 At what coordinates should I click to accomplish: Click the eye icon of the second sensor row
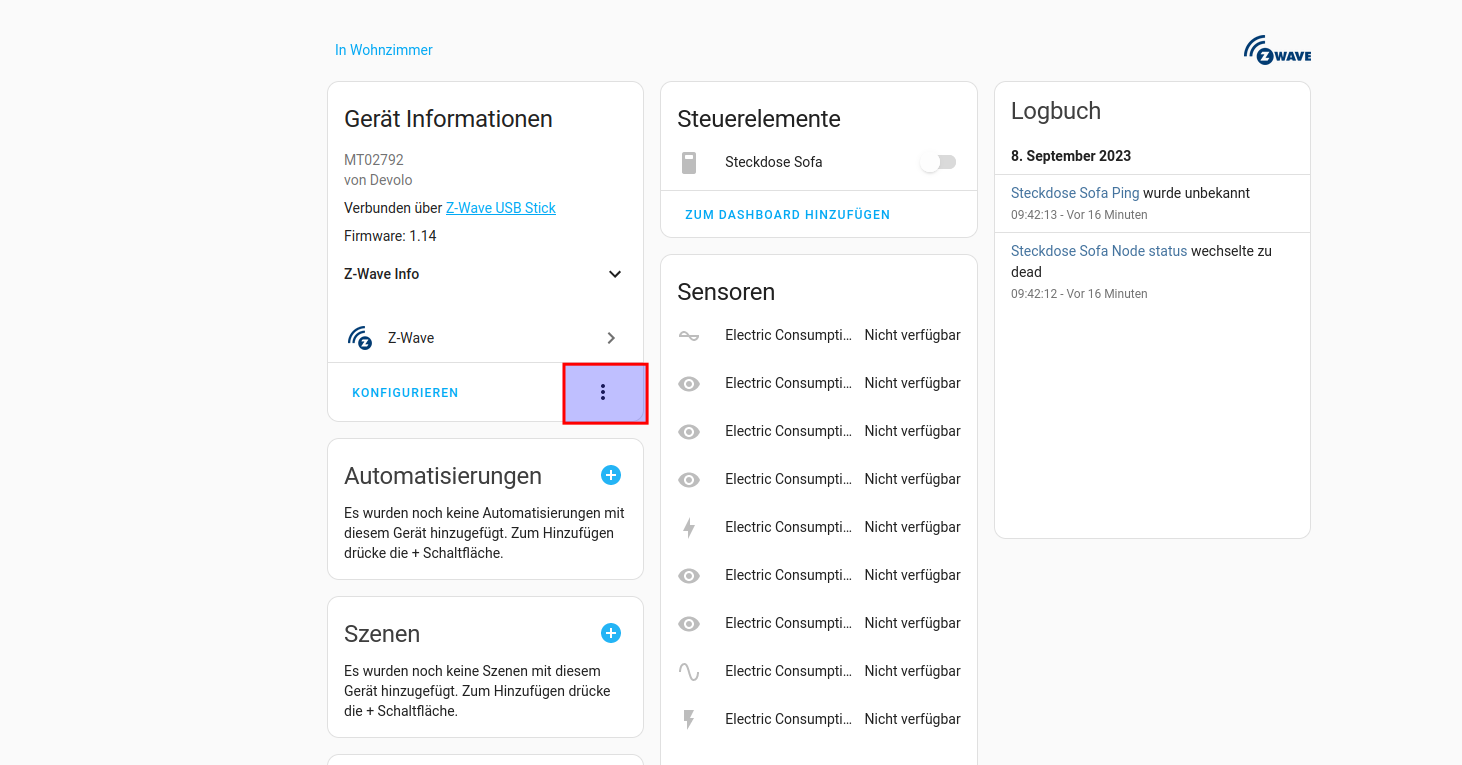pos(689,383)
